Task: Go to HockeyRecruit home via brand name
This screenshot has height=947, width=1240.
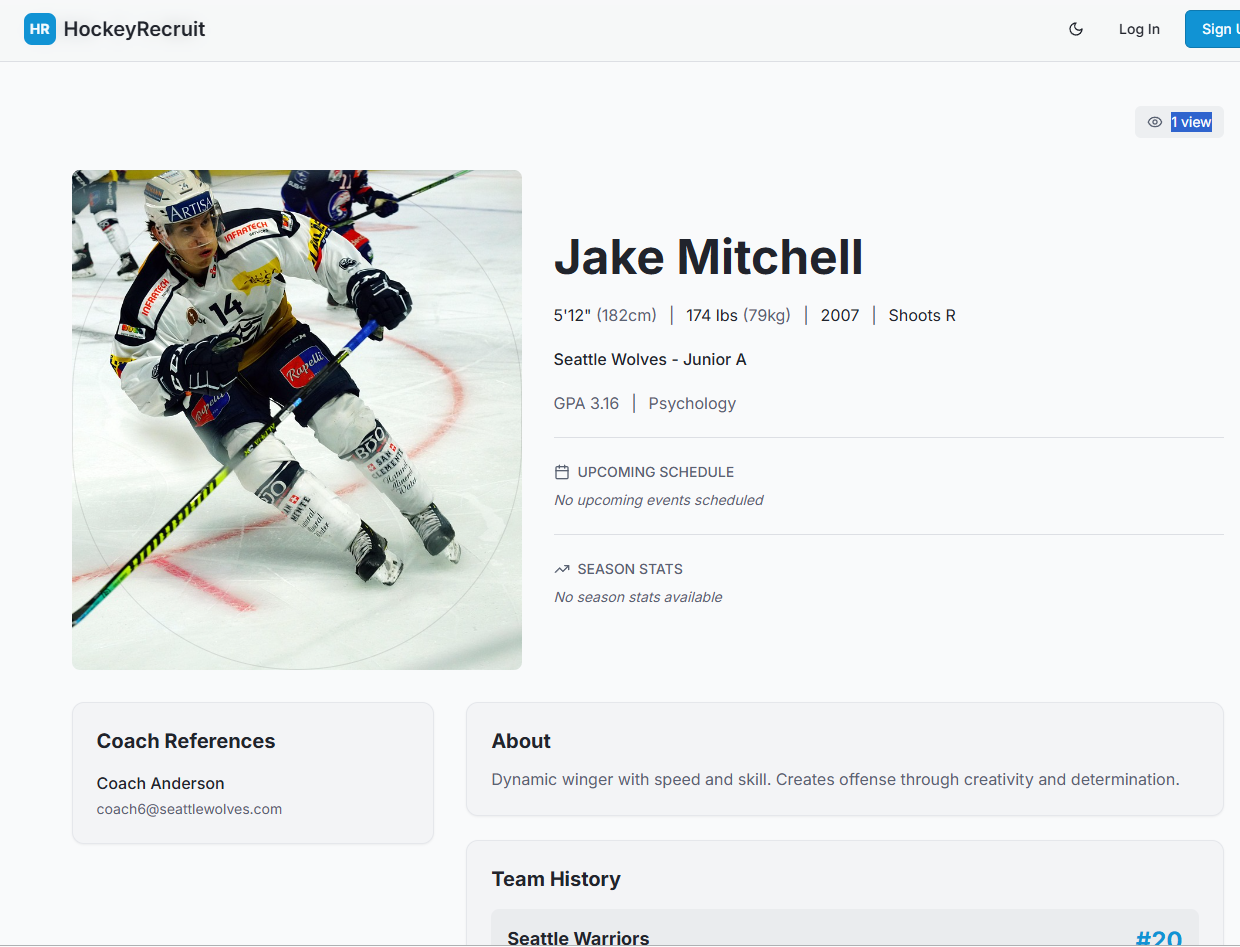Action: pos(134,29)
